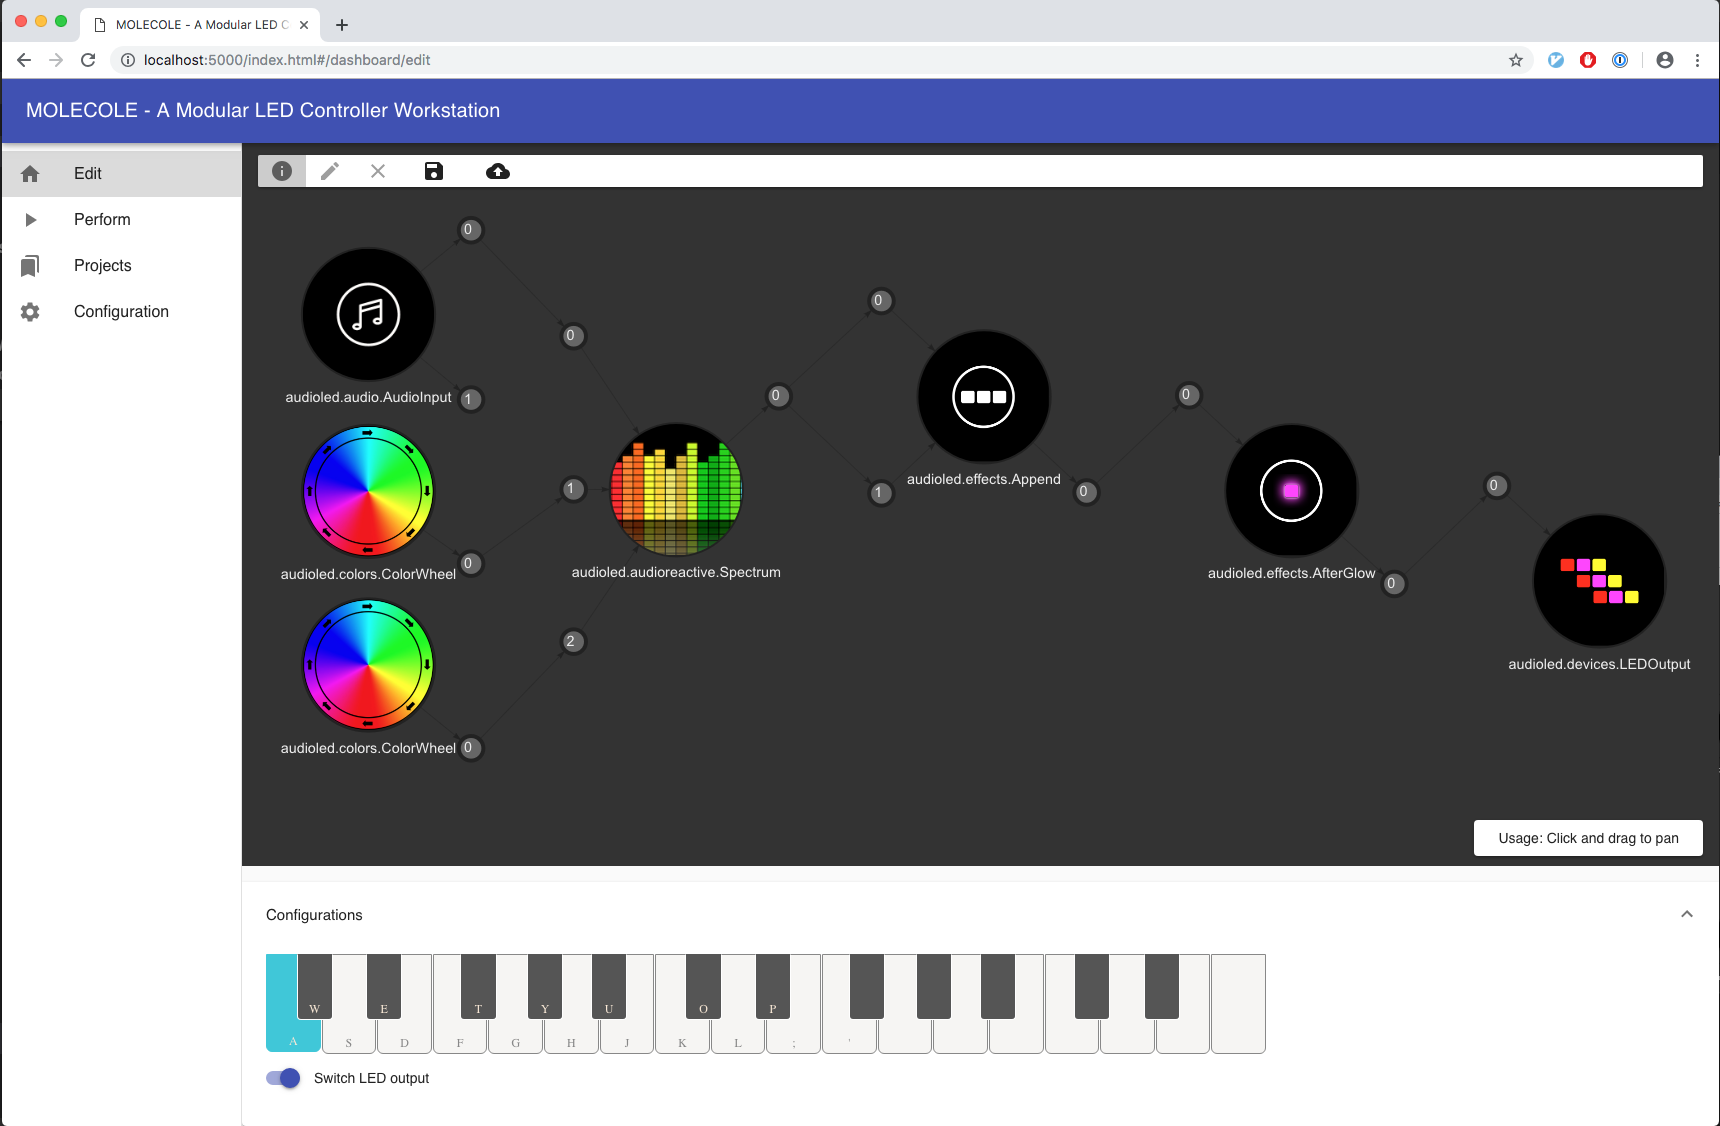Viewport: 1720px width, 1126px height.
Task: Click the cloud upload icon
Action: pos(498,171)
